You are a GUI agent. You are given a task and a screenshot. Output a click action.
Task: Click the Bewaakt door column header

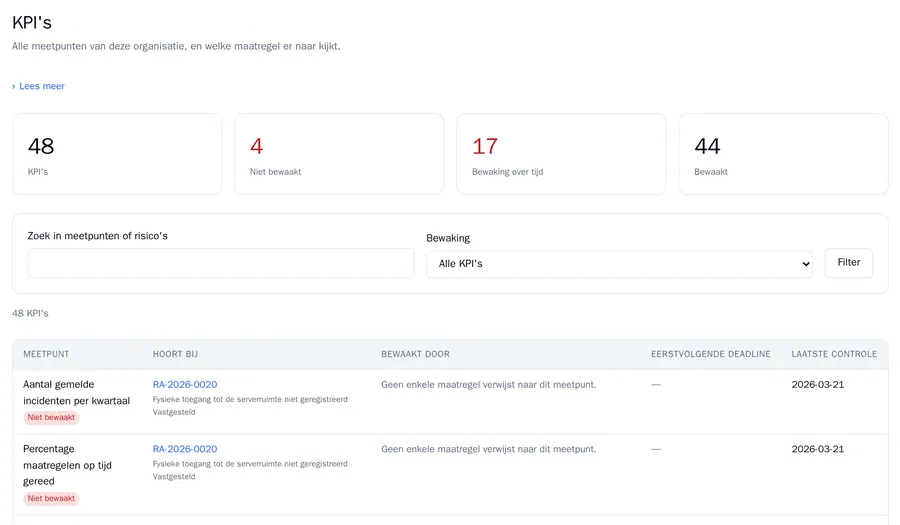tap(416, 354)
